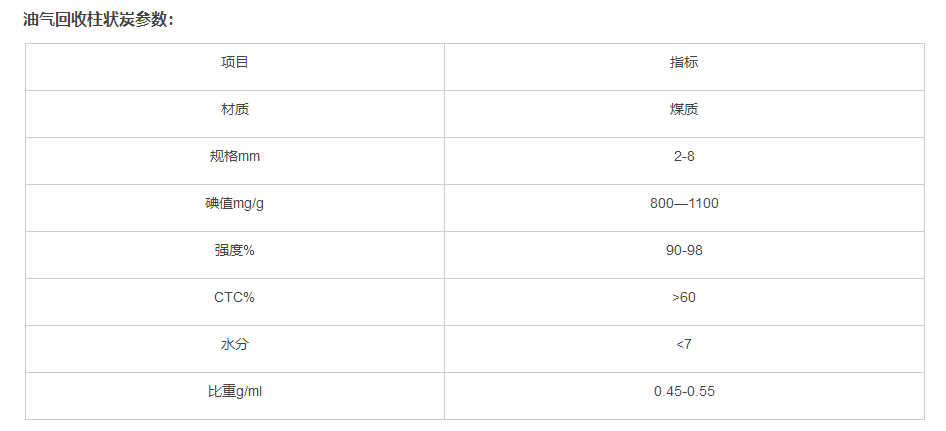Viewport: 946px width, 431px height.
Task: Click the 2-8 specification value
Action: coord(684,156)
